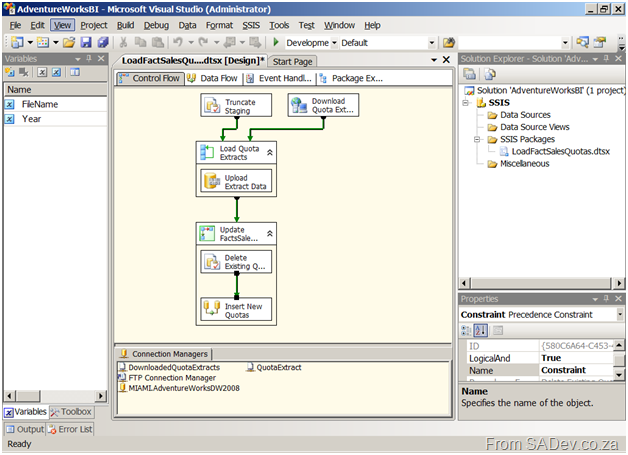Open the Output window tab
The width and height of the screenshot is (628, 455).
pos(25,429)
